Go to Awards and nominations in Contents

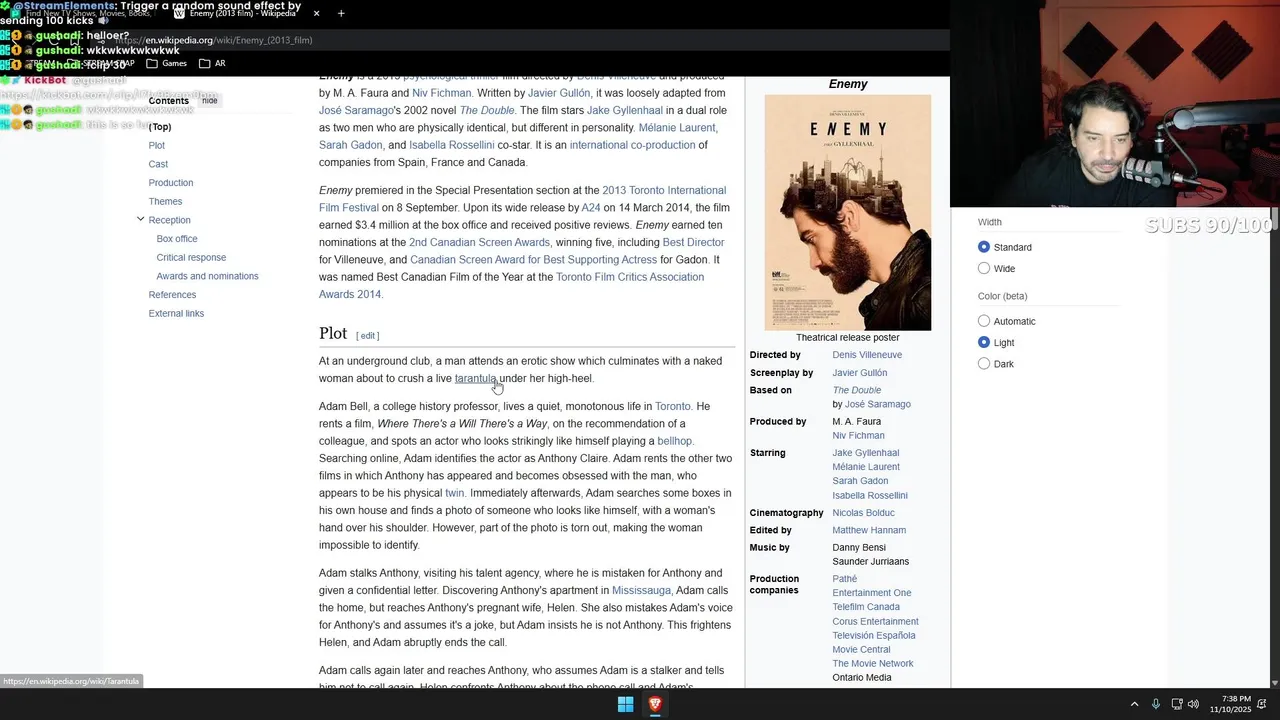(x=207, y=276)
